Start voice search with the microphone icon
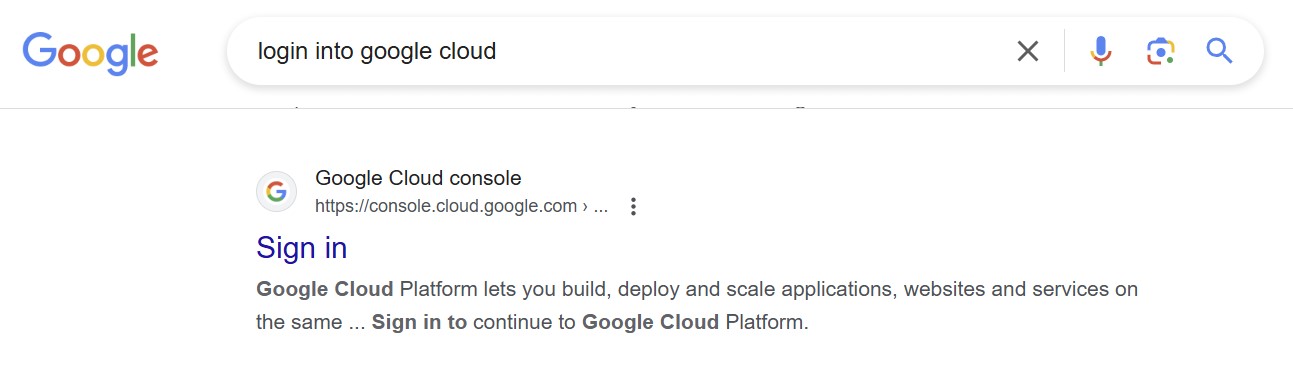1293x379 pixels. 1101,51
